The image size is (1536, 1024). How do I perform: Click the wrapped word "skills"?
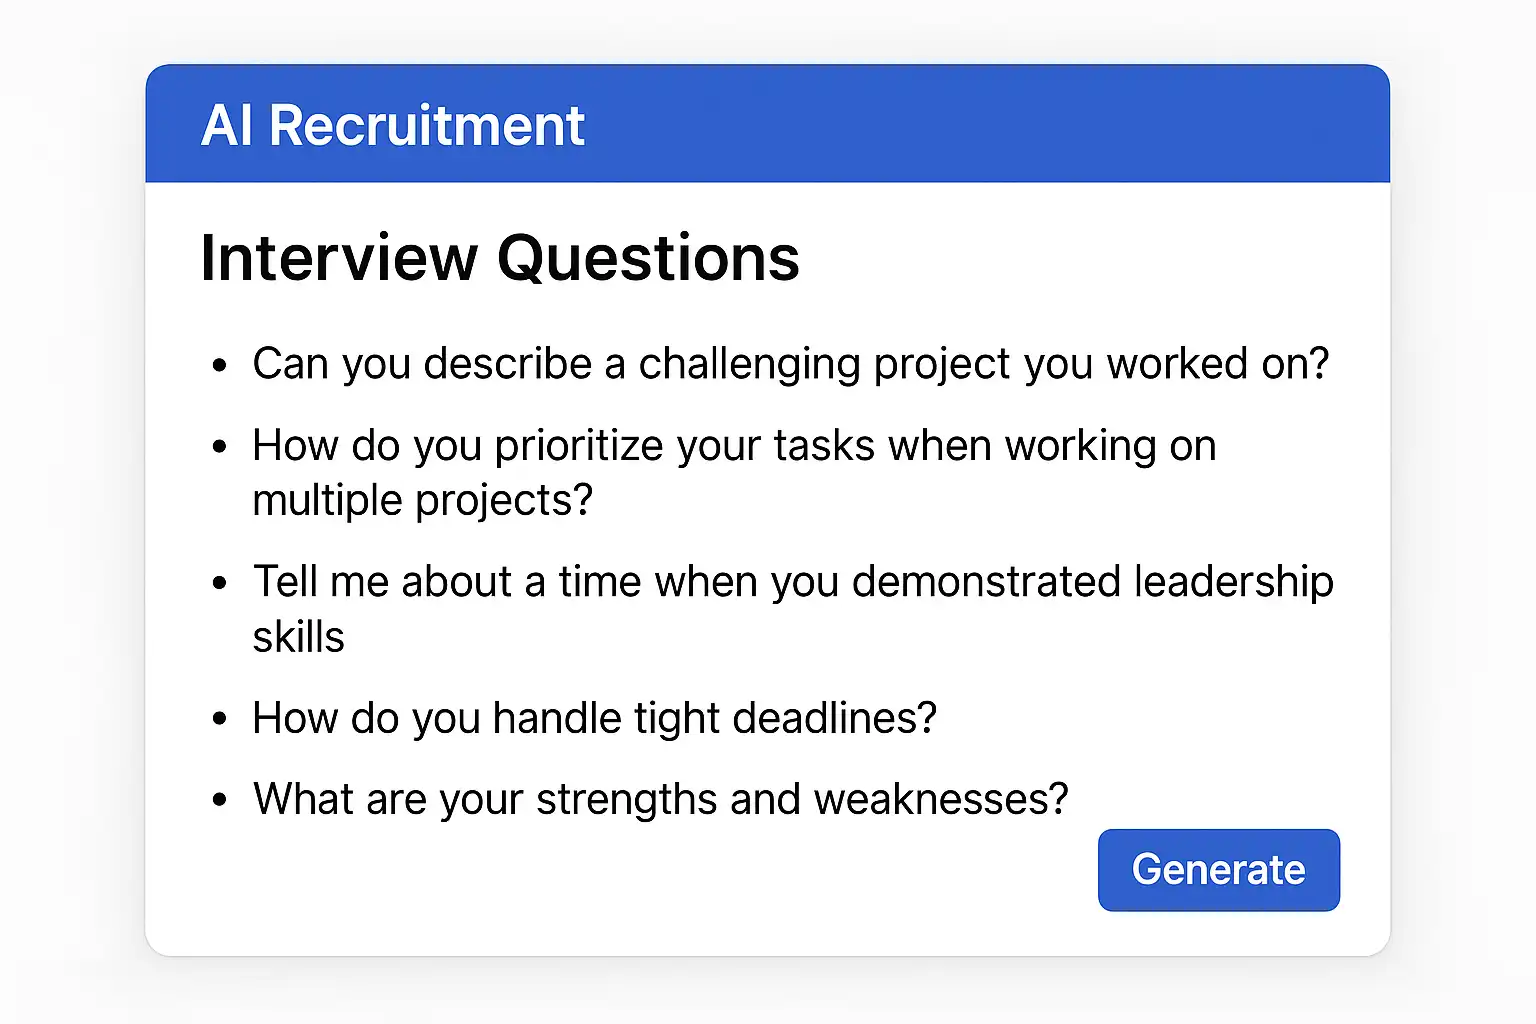click(x=298, y=637)
